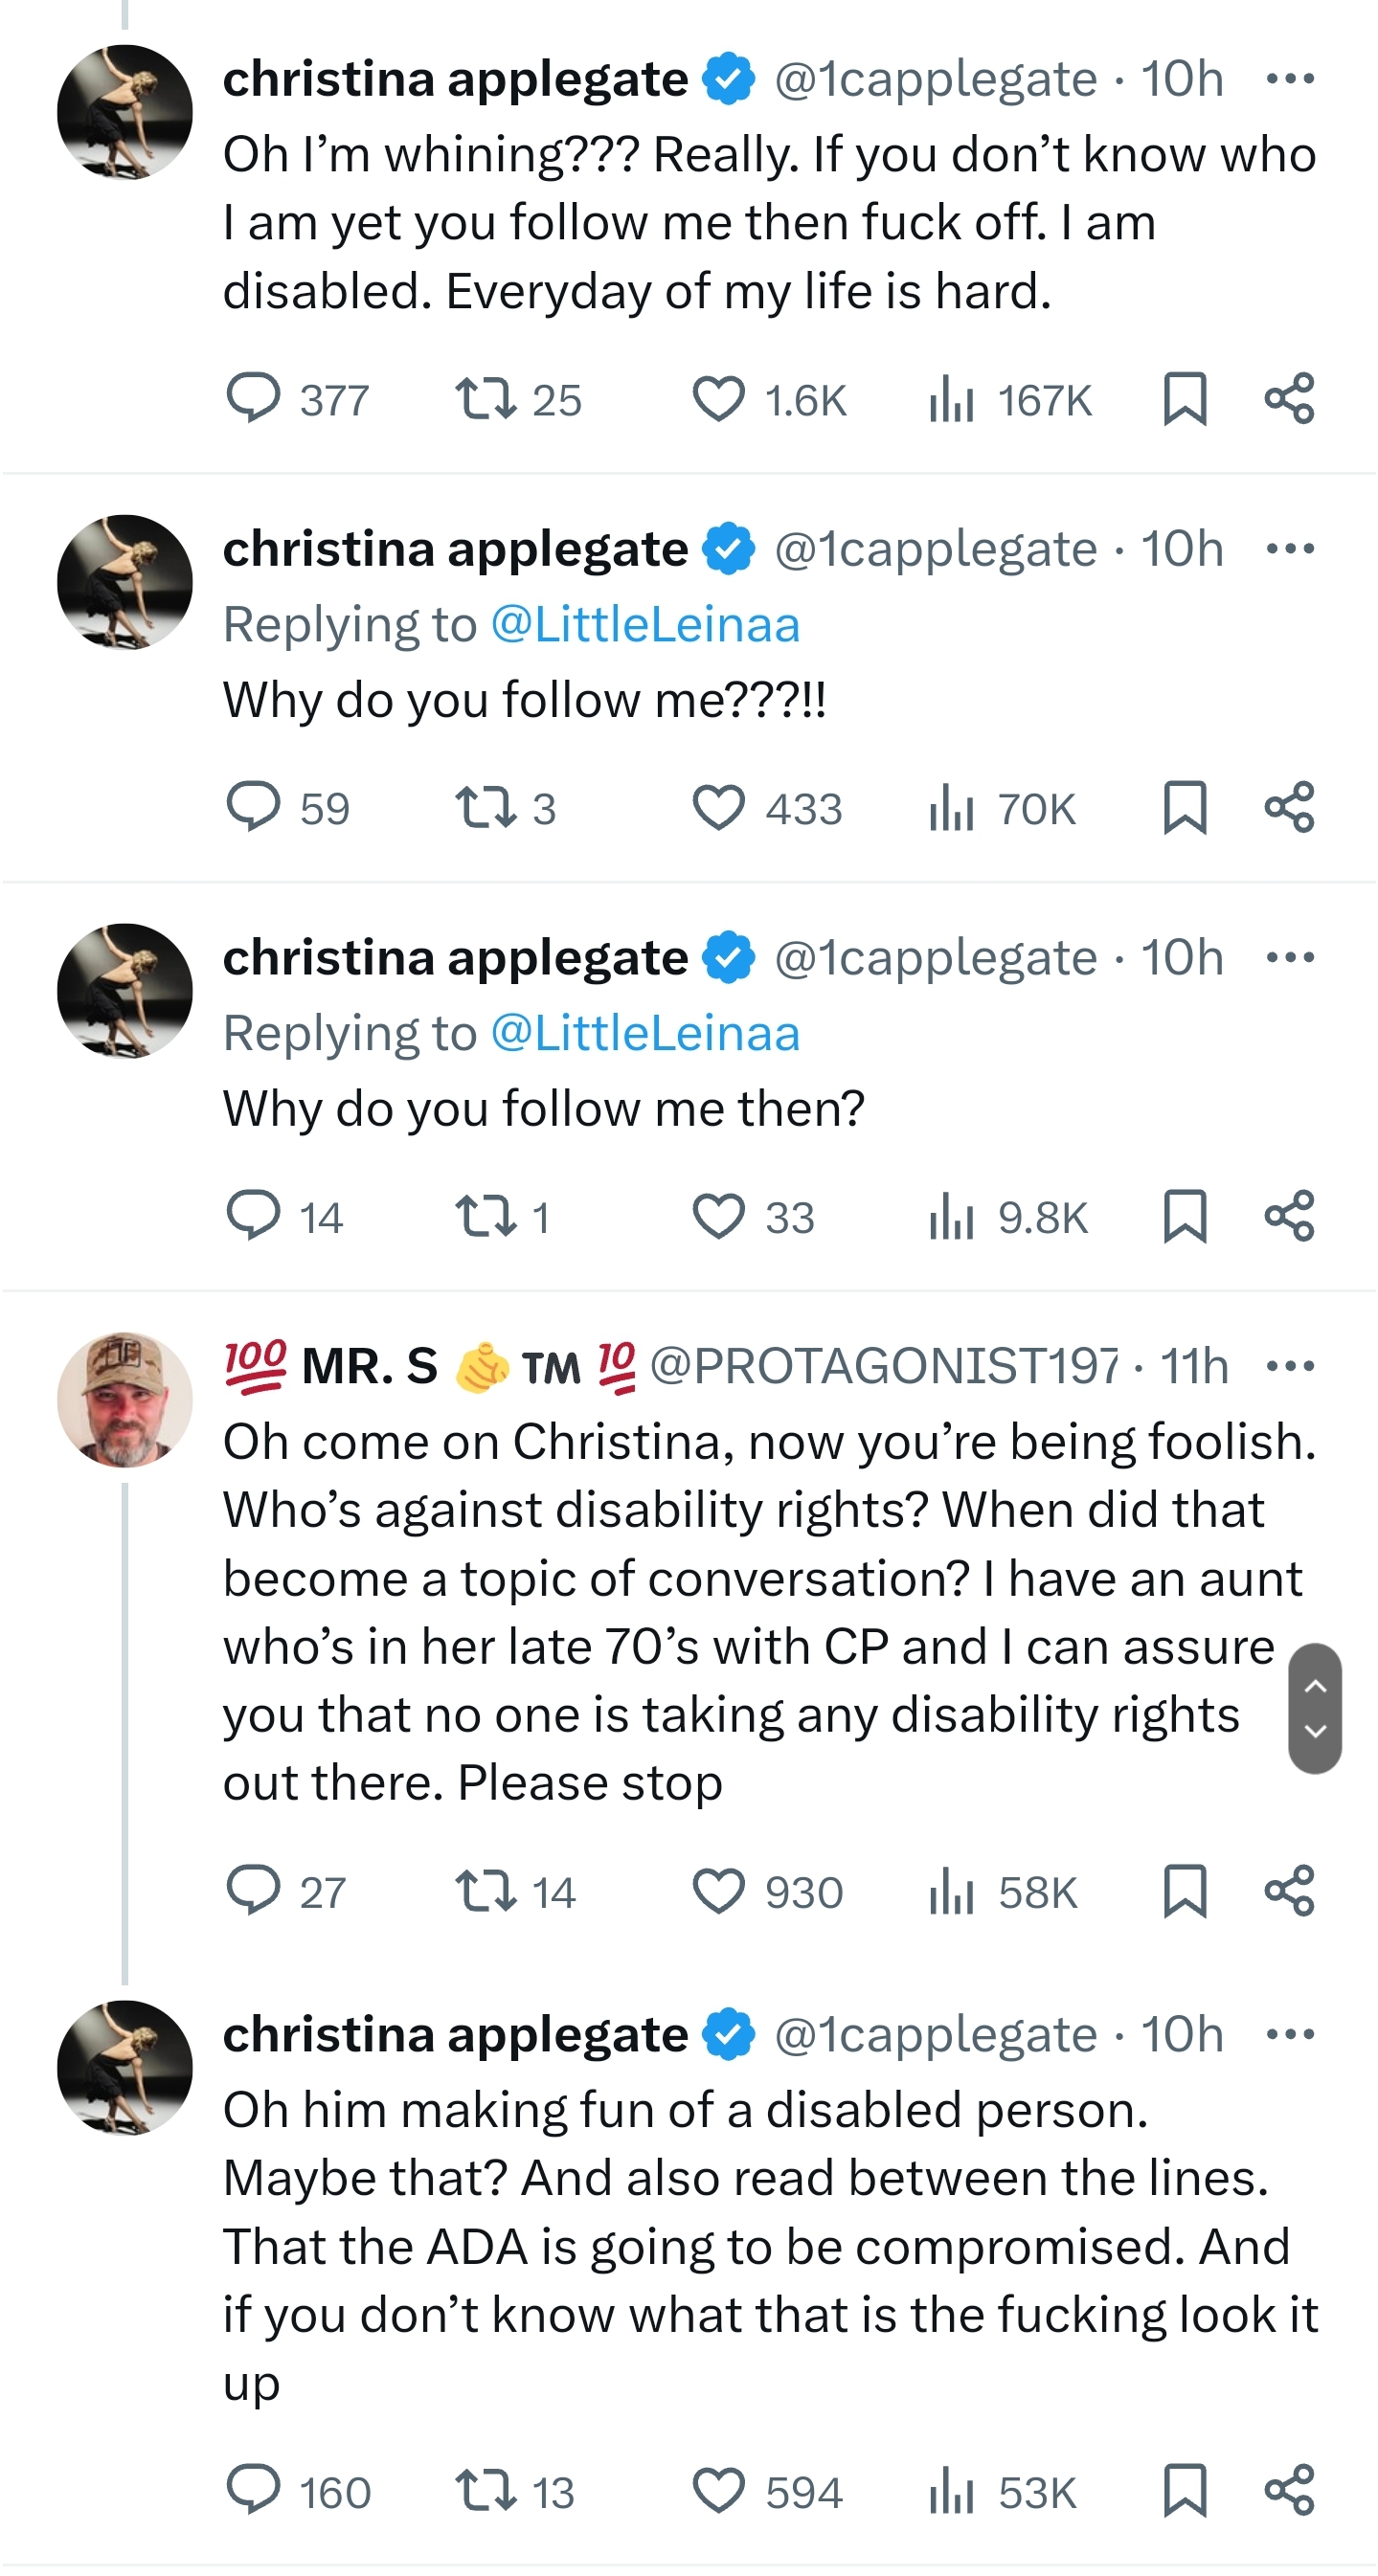Share the "Oh I'm whining???" tweet
The image size is (1378, 2576).
1289,399
